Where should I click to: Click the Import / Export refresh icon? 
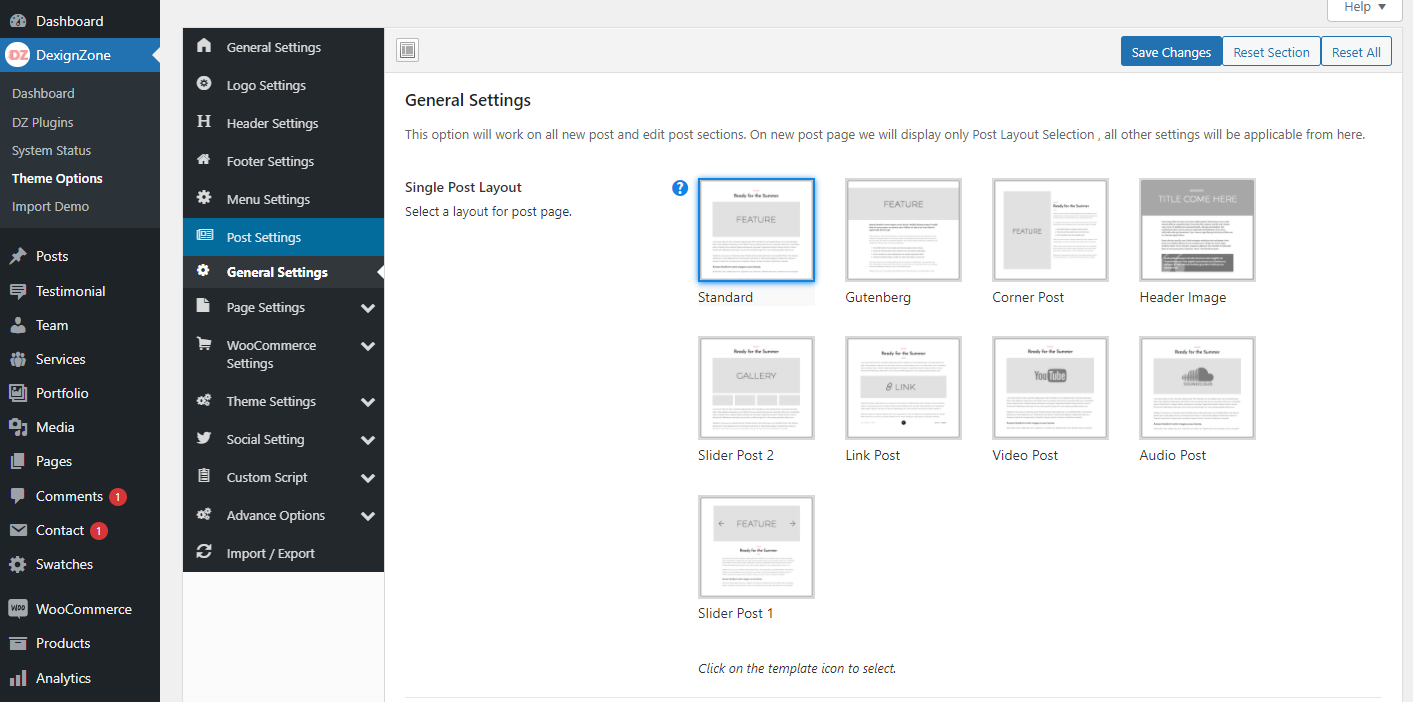pos(204,553)
